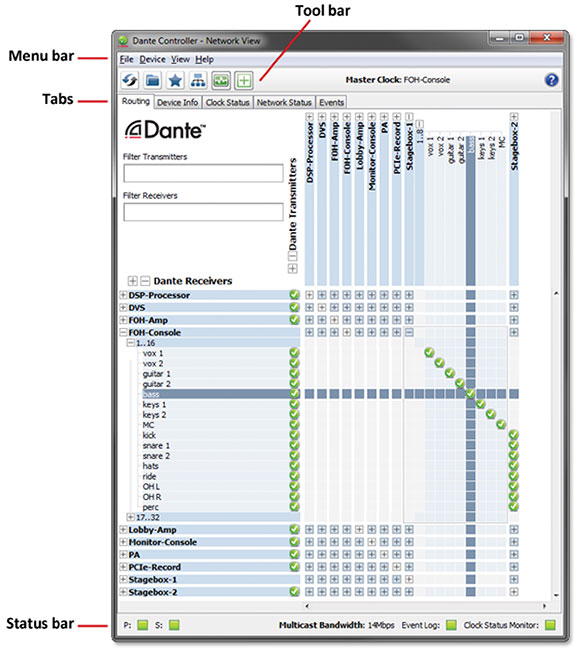Click the green status check beside perc
580x654 pixels.
[294, 507]
